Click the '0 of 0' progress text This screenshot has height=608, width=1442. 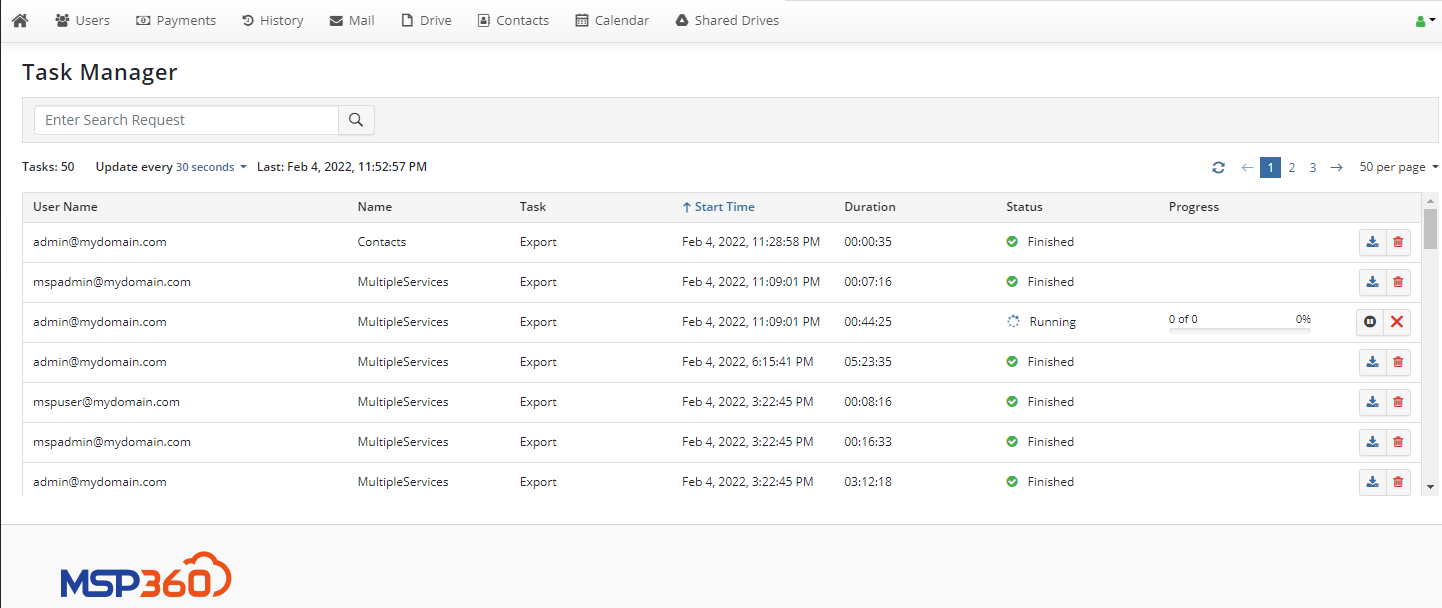click(1183, 319)
